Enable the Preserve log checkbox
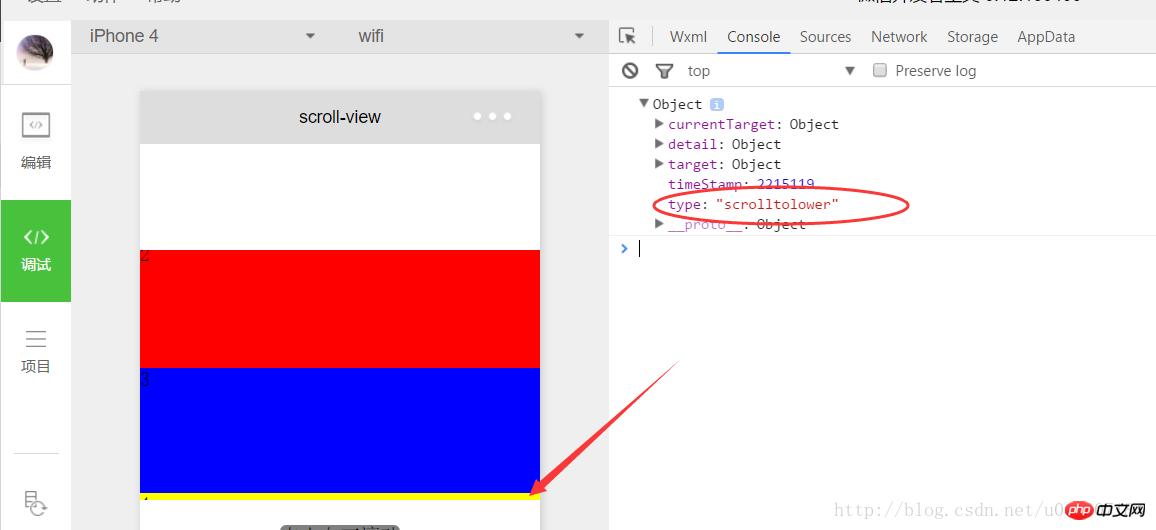The width and height of the screenshot is (1156, 530). pyautogui.click(x=880, y=70)
